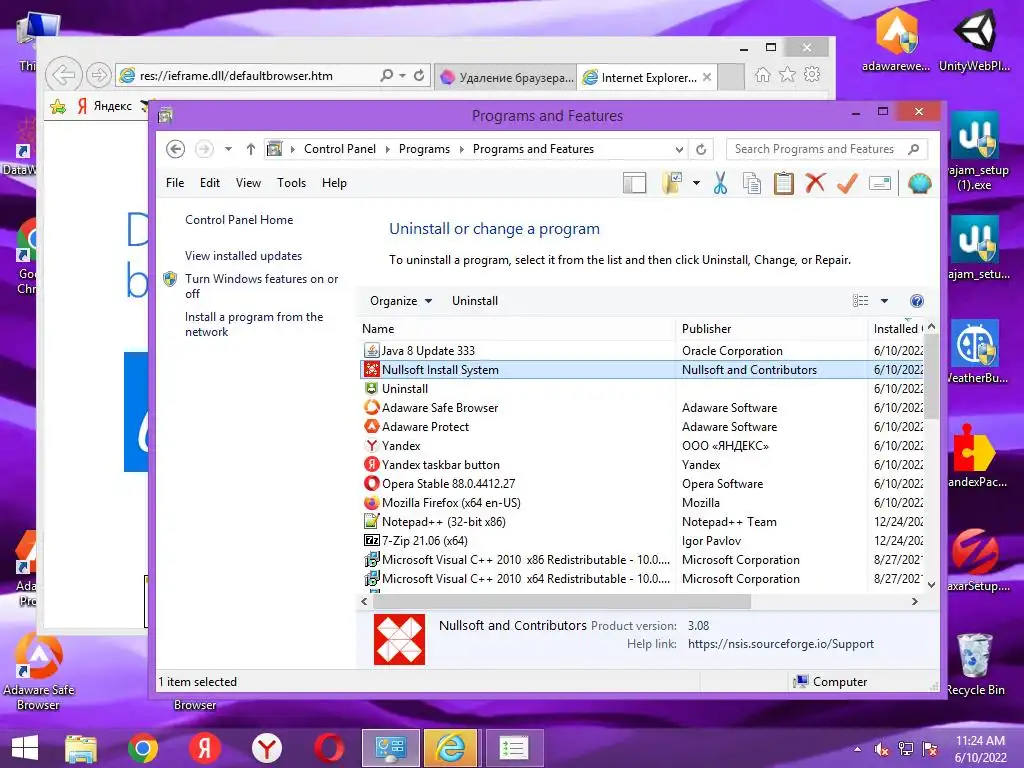Click the Copy toolbar icon
This screenshot has width=1024, height=768.
(752, 184)
